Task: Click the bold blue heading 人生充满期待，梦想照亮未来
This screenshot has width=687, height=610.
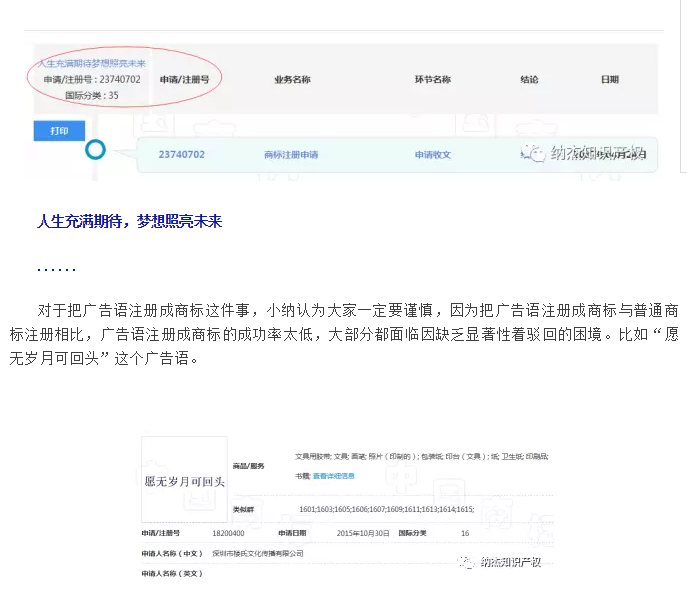Action: [x=130, y=221]
